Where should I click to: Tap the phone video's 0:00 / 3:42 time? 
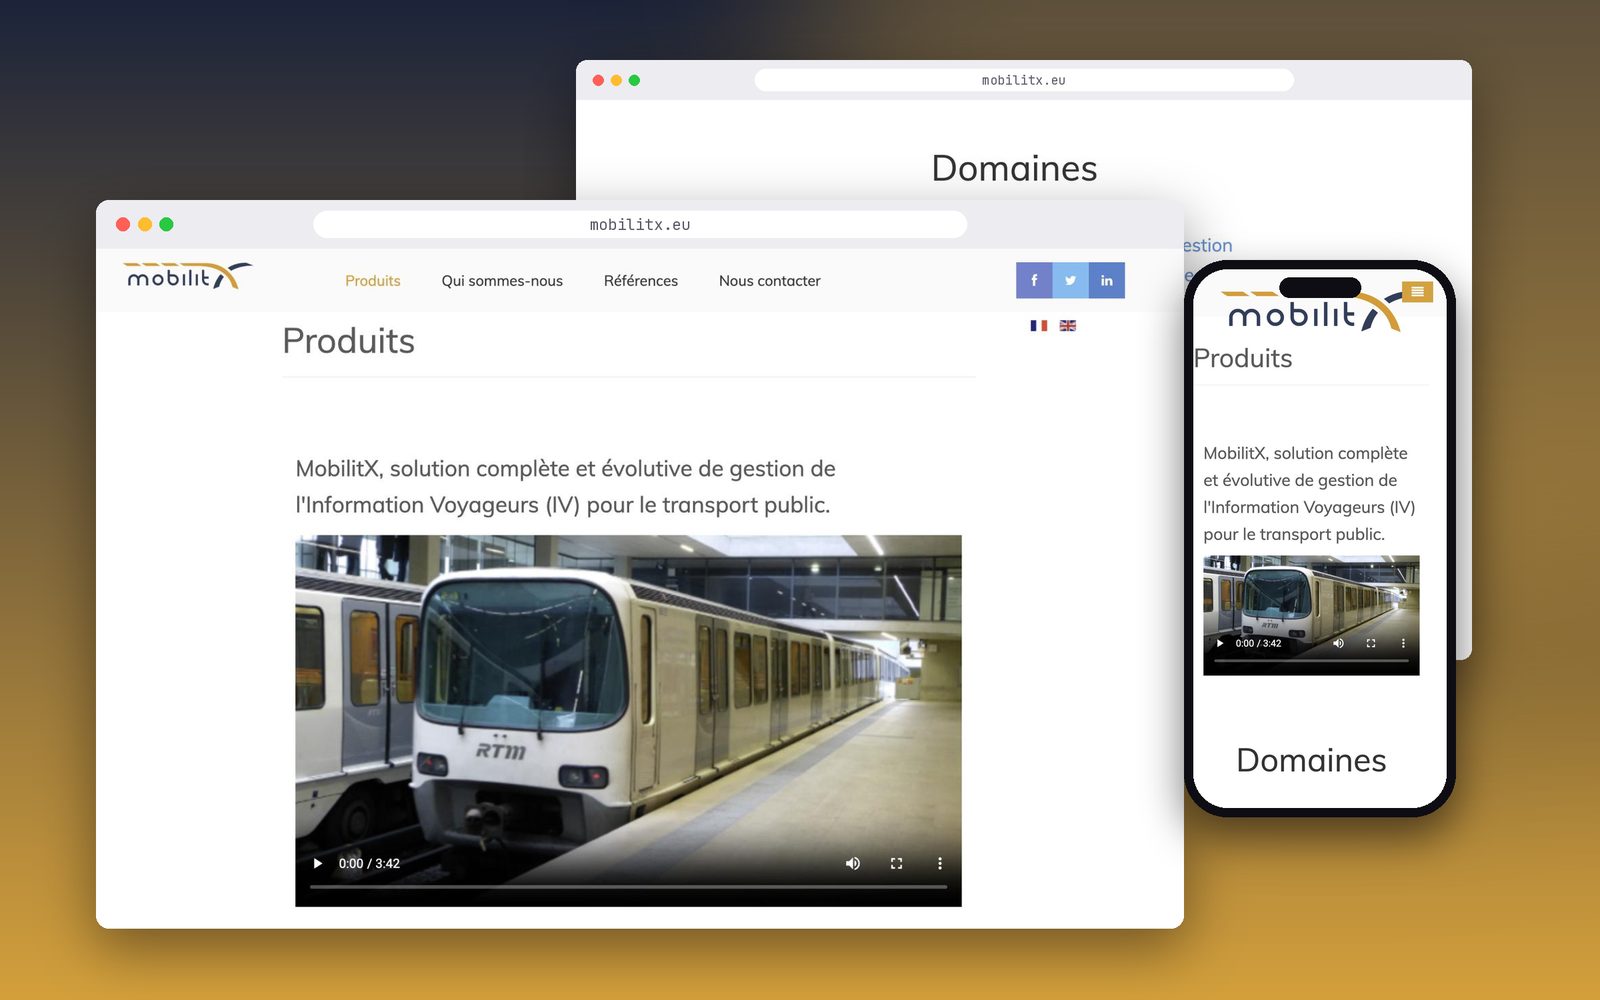coord(1258,643)
